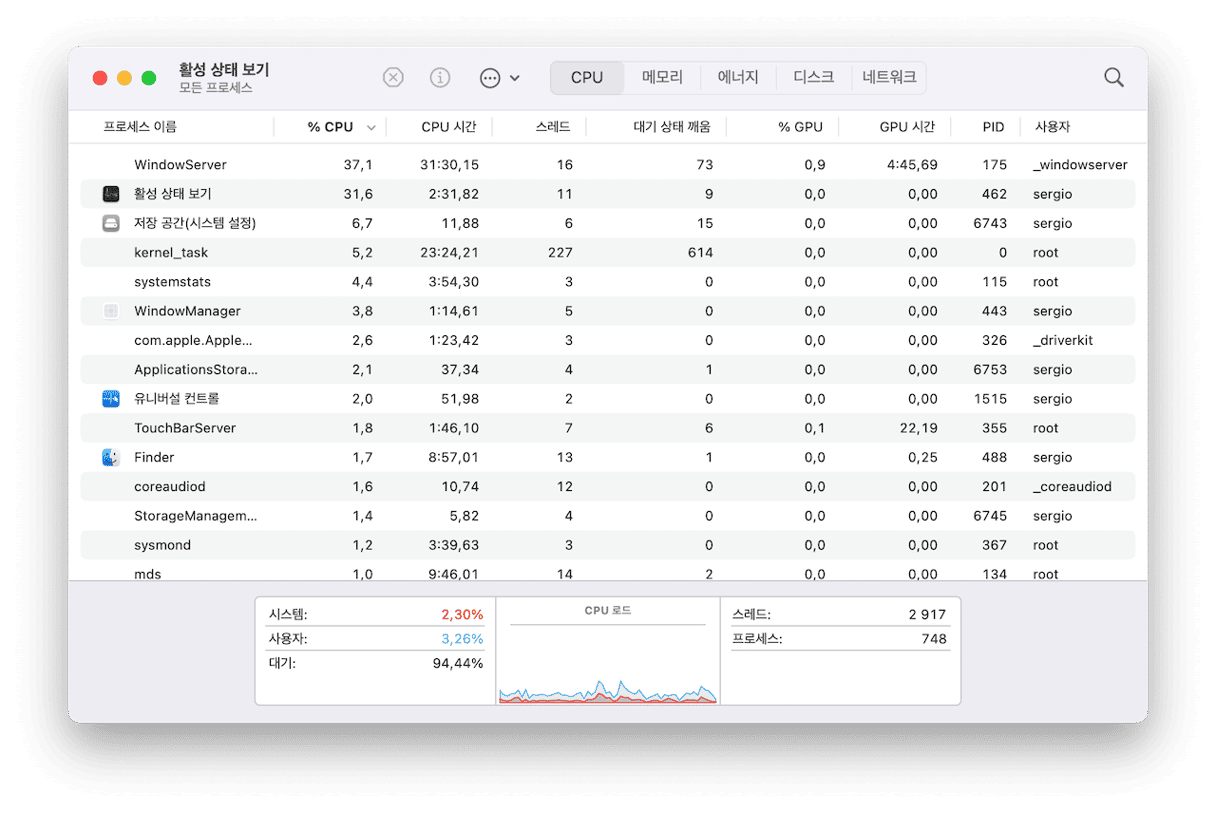Image resolution: width=1216 pixels, height=813 pixels.
Task: Select the com.apple.Apple... process
Action: (x=193, y=340)
